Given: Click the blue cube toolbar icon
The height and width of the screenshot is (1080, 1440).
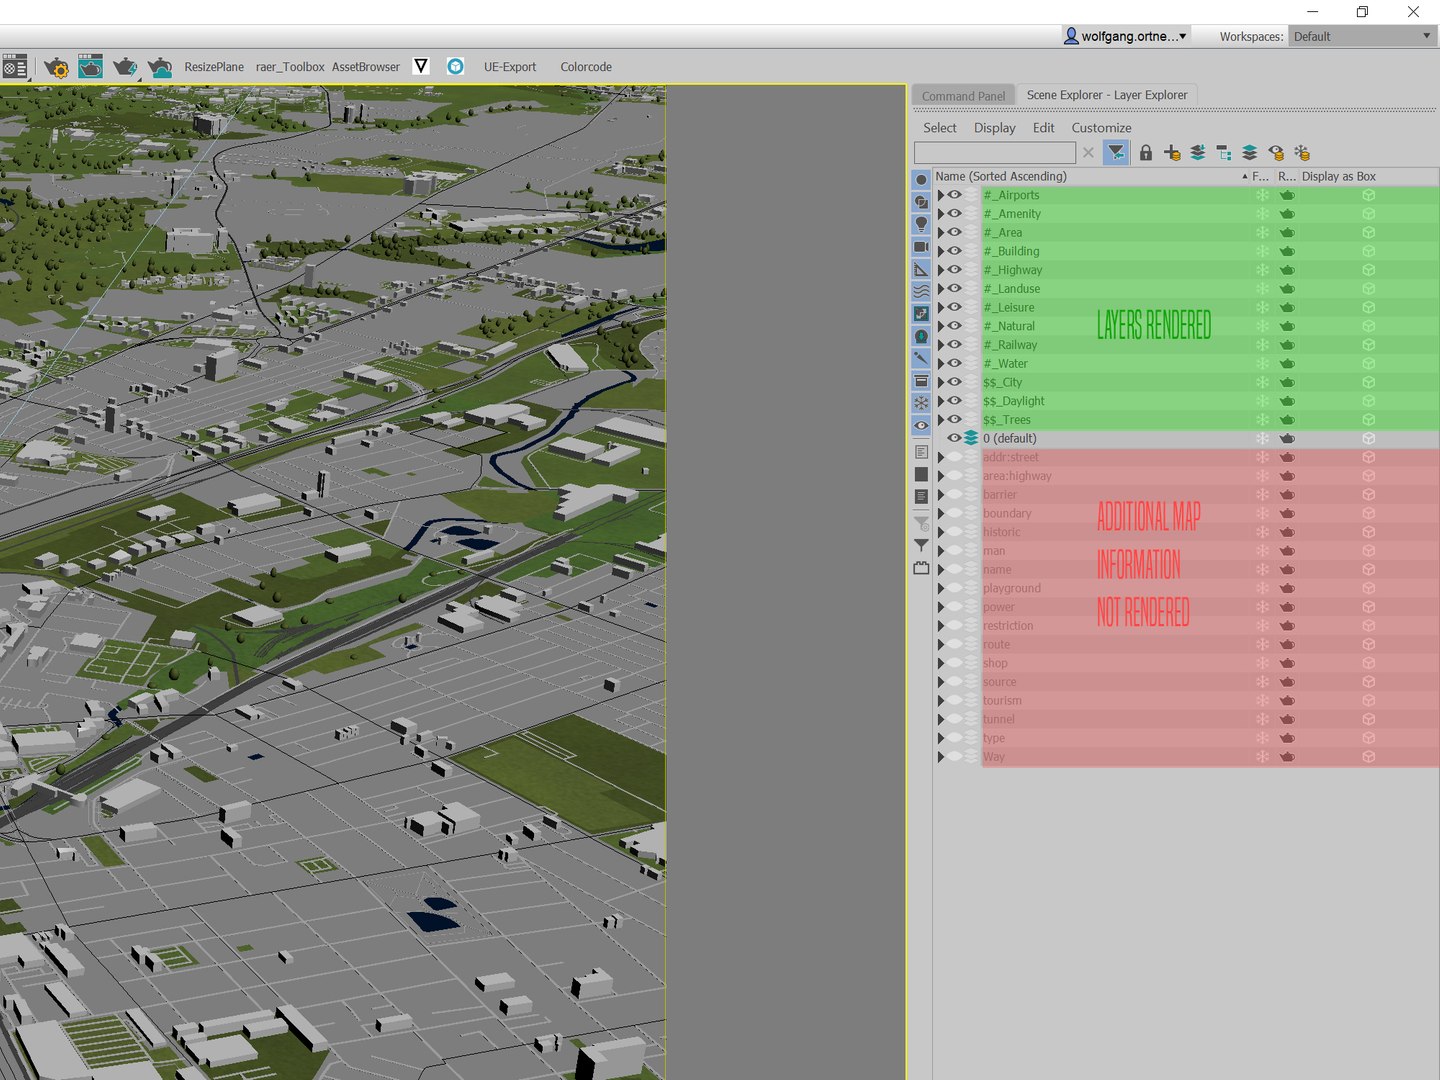Looking at the screenshot, I should point(455,66).
